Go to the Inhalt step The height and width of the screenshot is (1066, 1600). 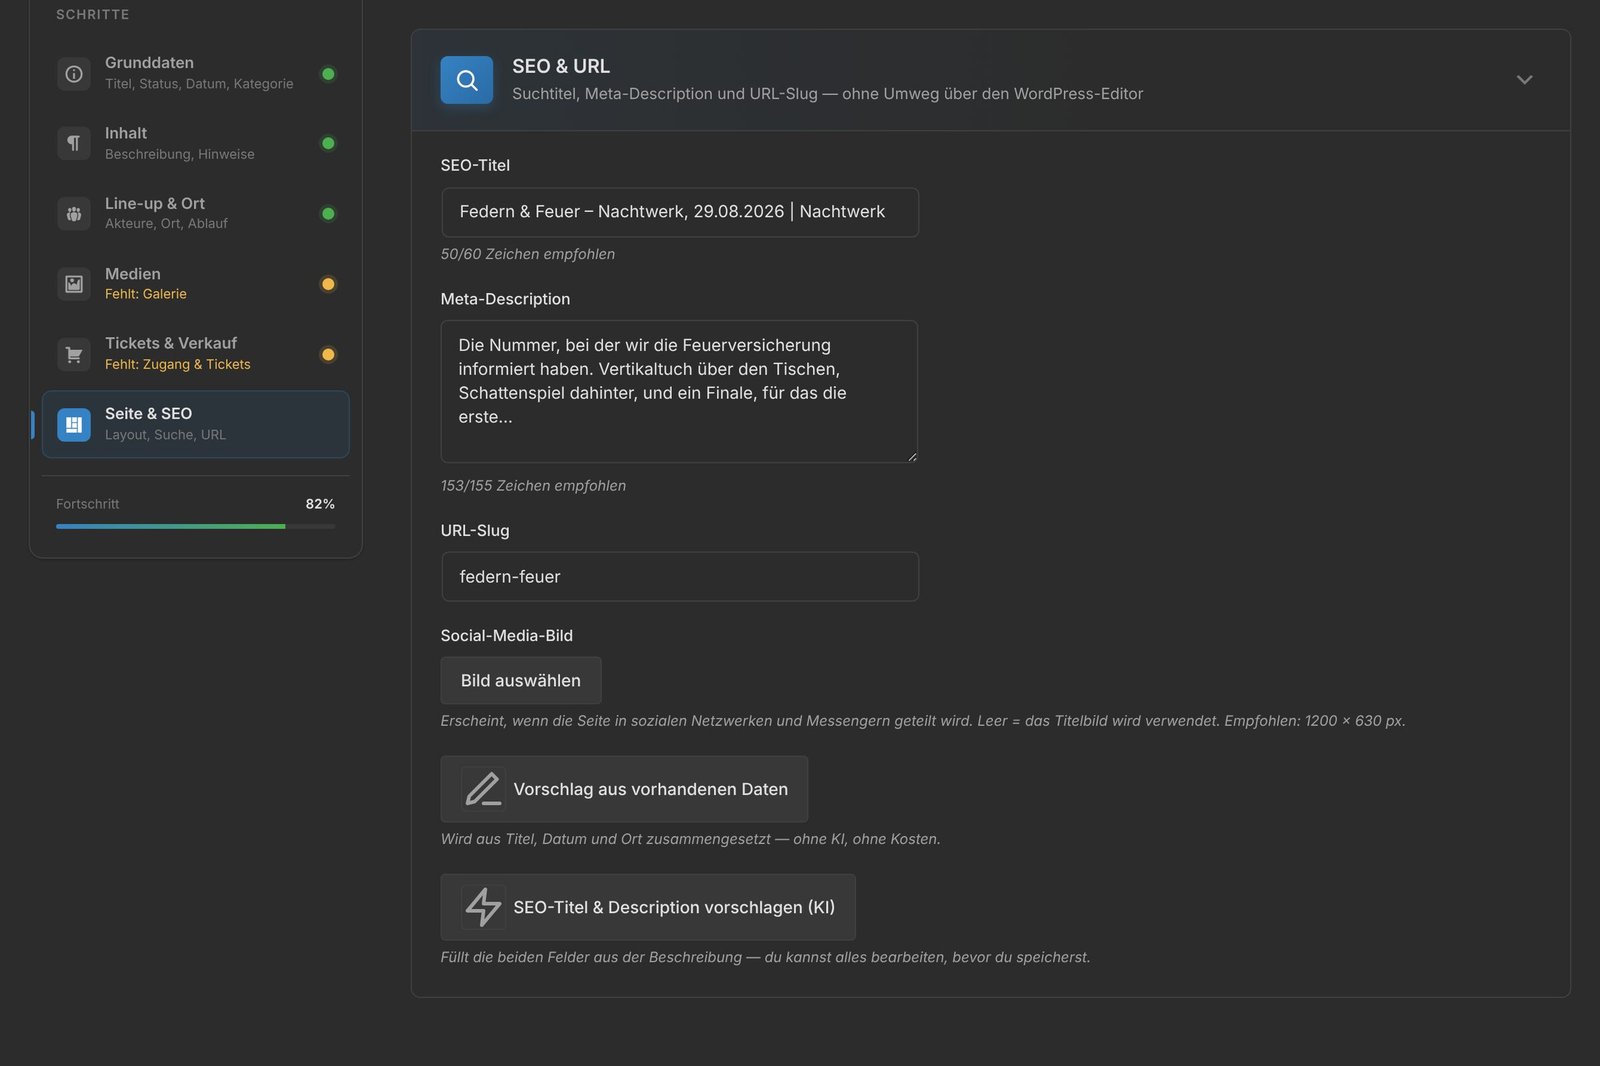click(196, 143)
